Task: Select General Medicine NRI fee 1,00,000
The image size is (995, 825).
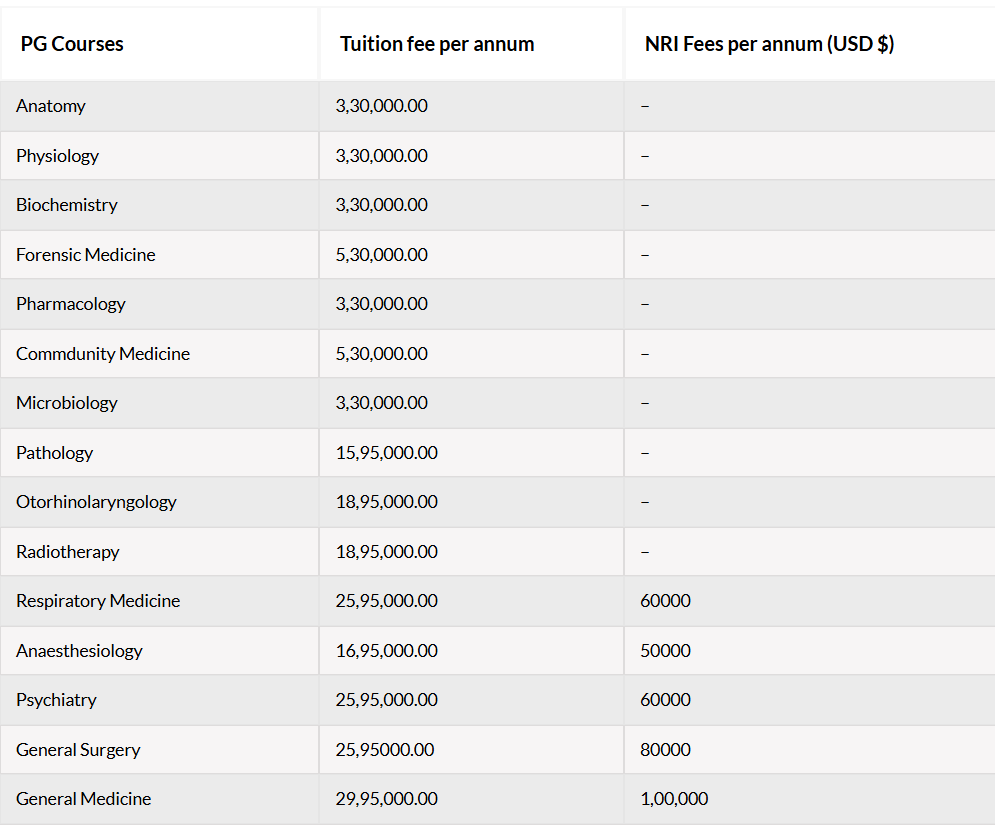Action: click(674, 799)
